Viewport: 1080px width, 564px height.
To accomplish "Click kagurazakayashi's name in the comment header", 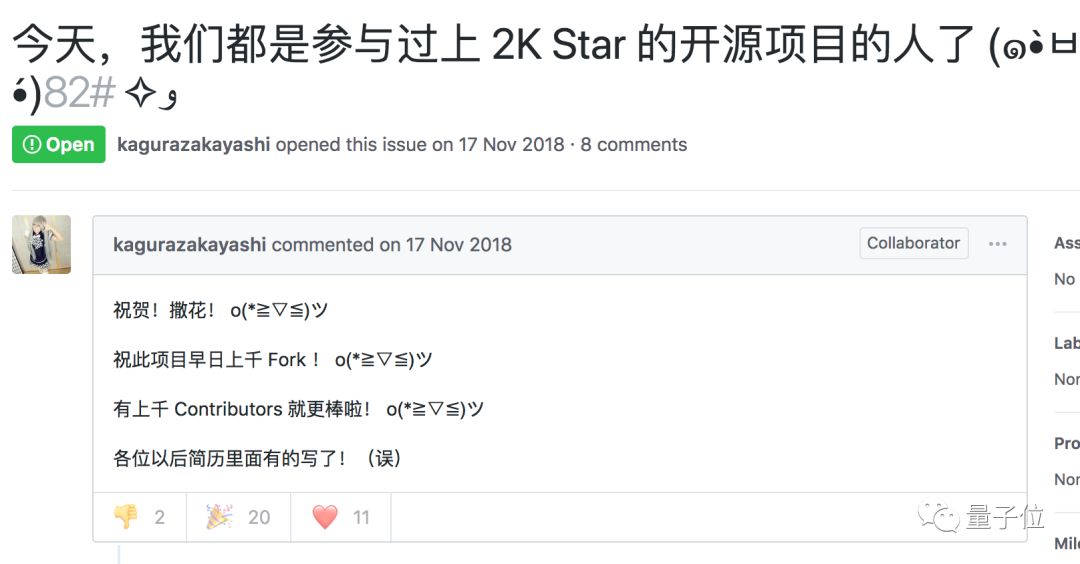I will [x=190, y=244].
